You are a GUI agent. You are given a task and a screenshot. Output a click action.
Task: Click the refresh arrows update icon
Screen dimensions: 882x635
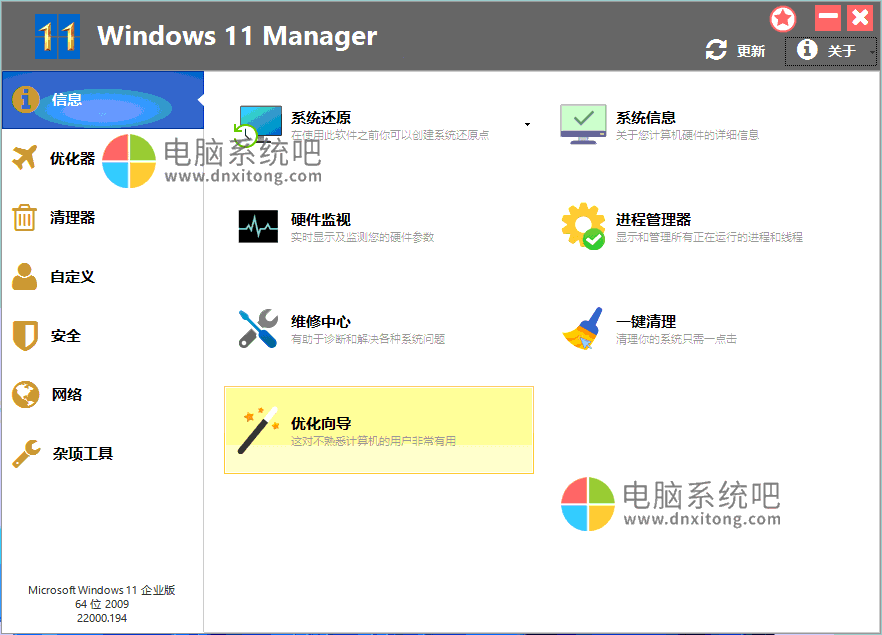(x=716, y=50)
